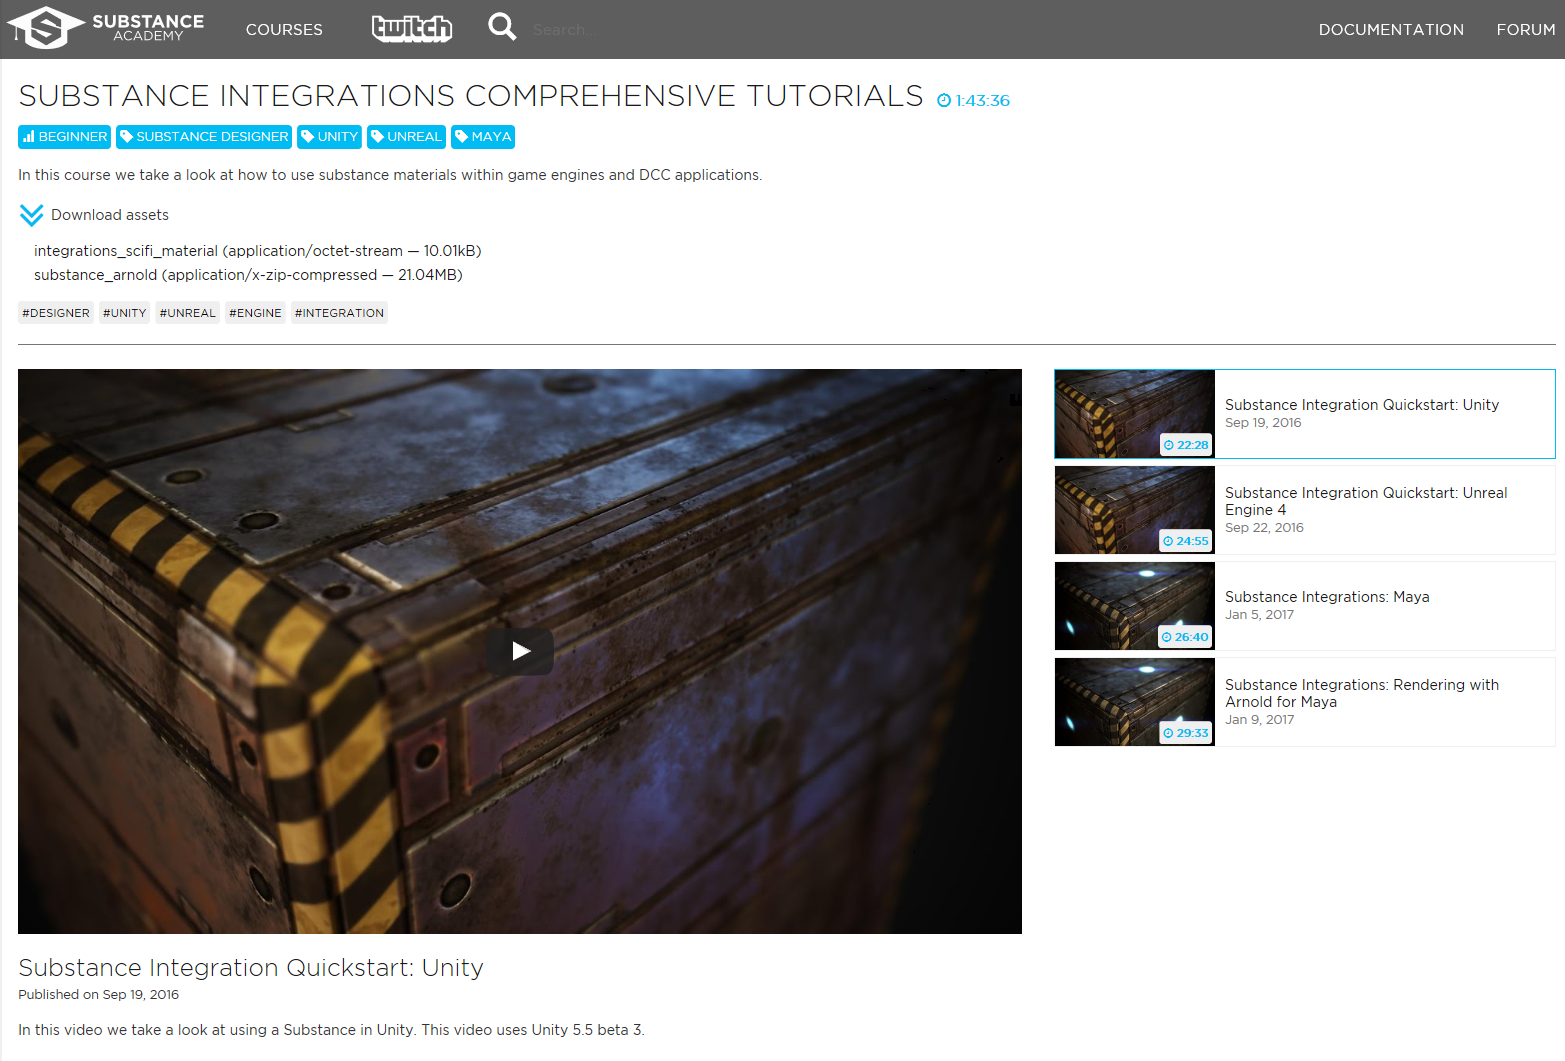
Task: Click the MAYA tag badge
Action: [x=483, y=136]
